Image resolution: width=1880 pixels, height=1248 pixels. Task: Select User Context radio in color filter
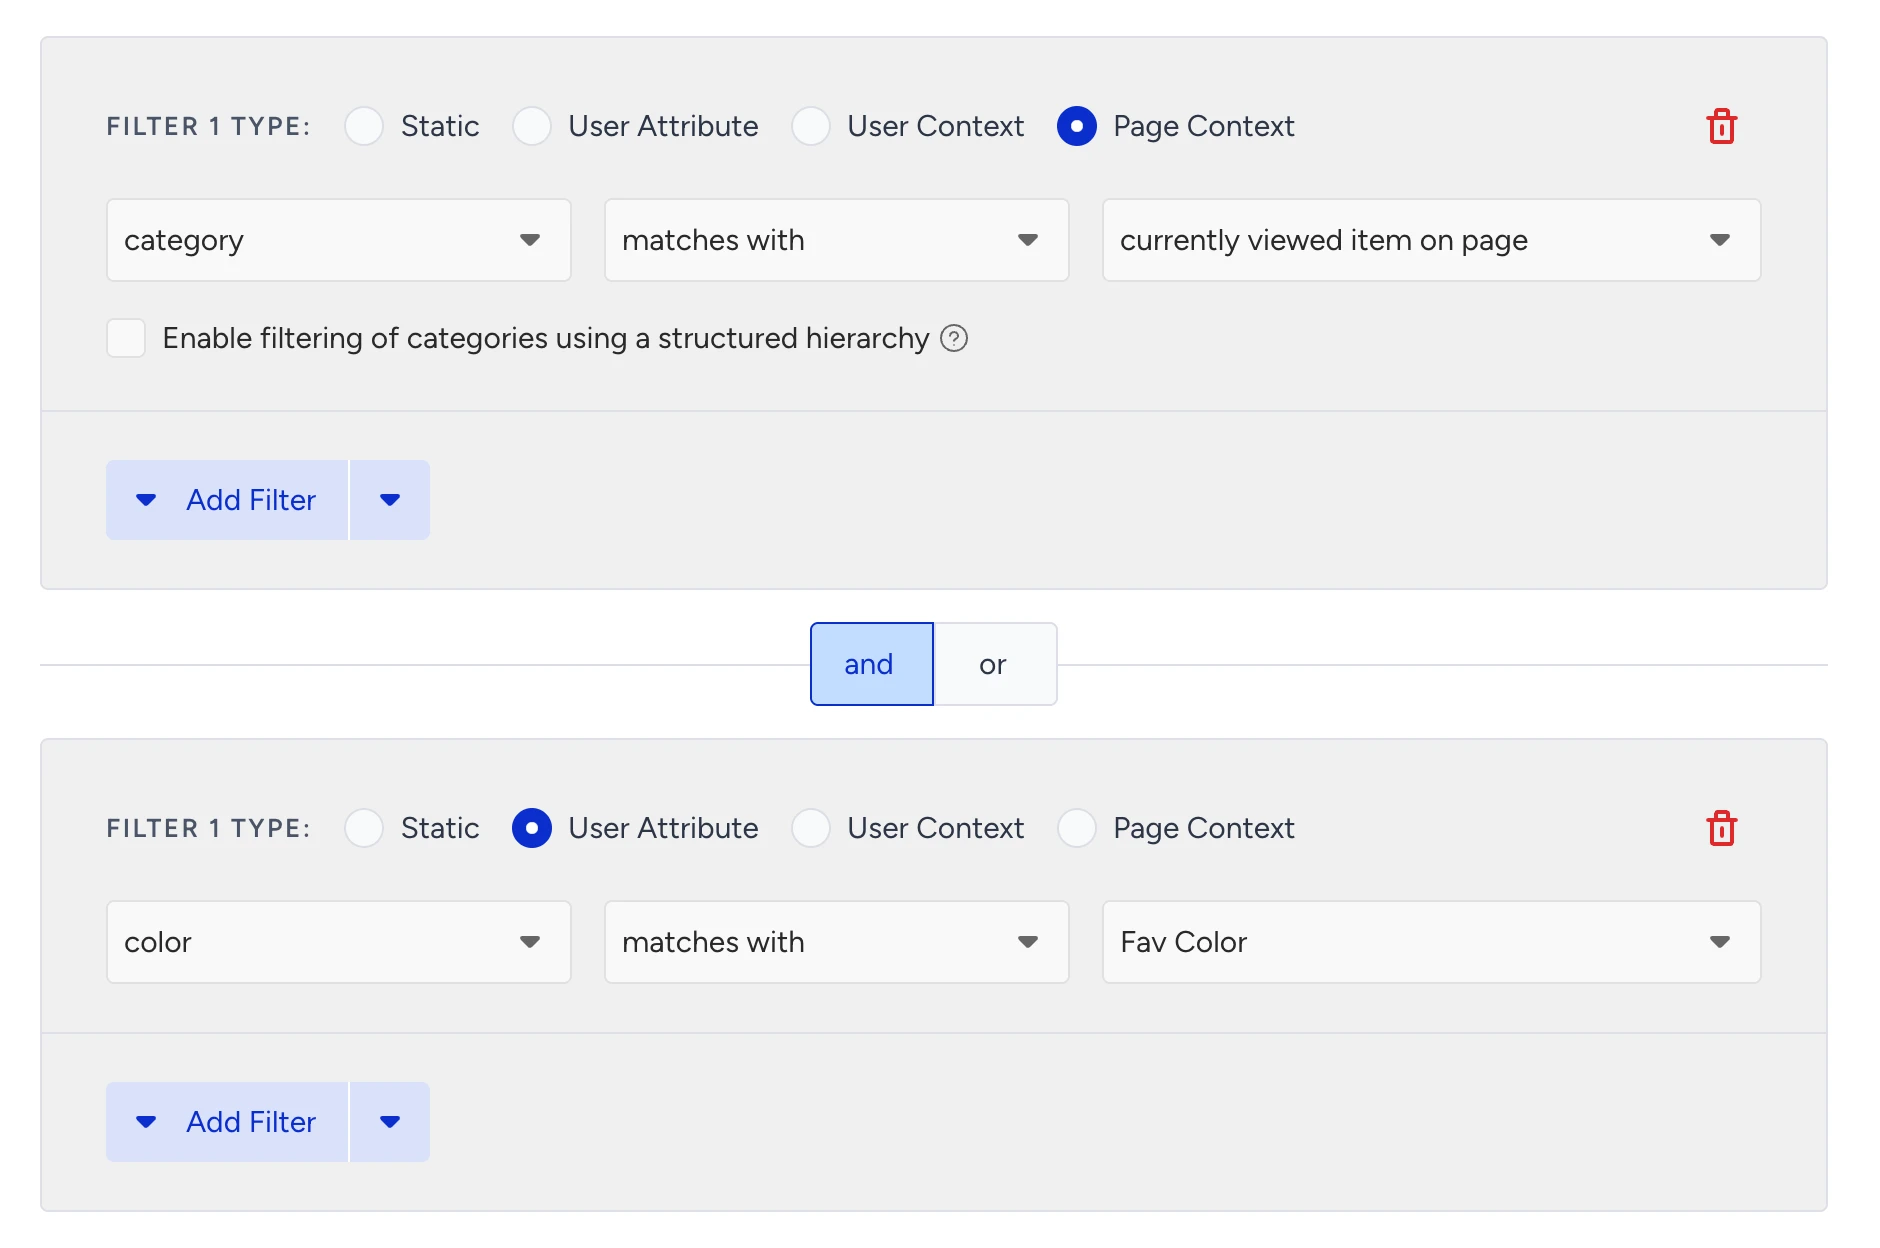click(811, 829)
